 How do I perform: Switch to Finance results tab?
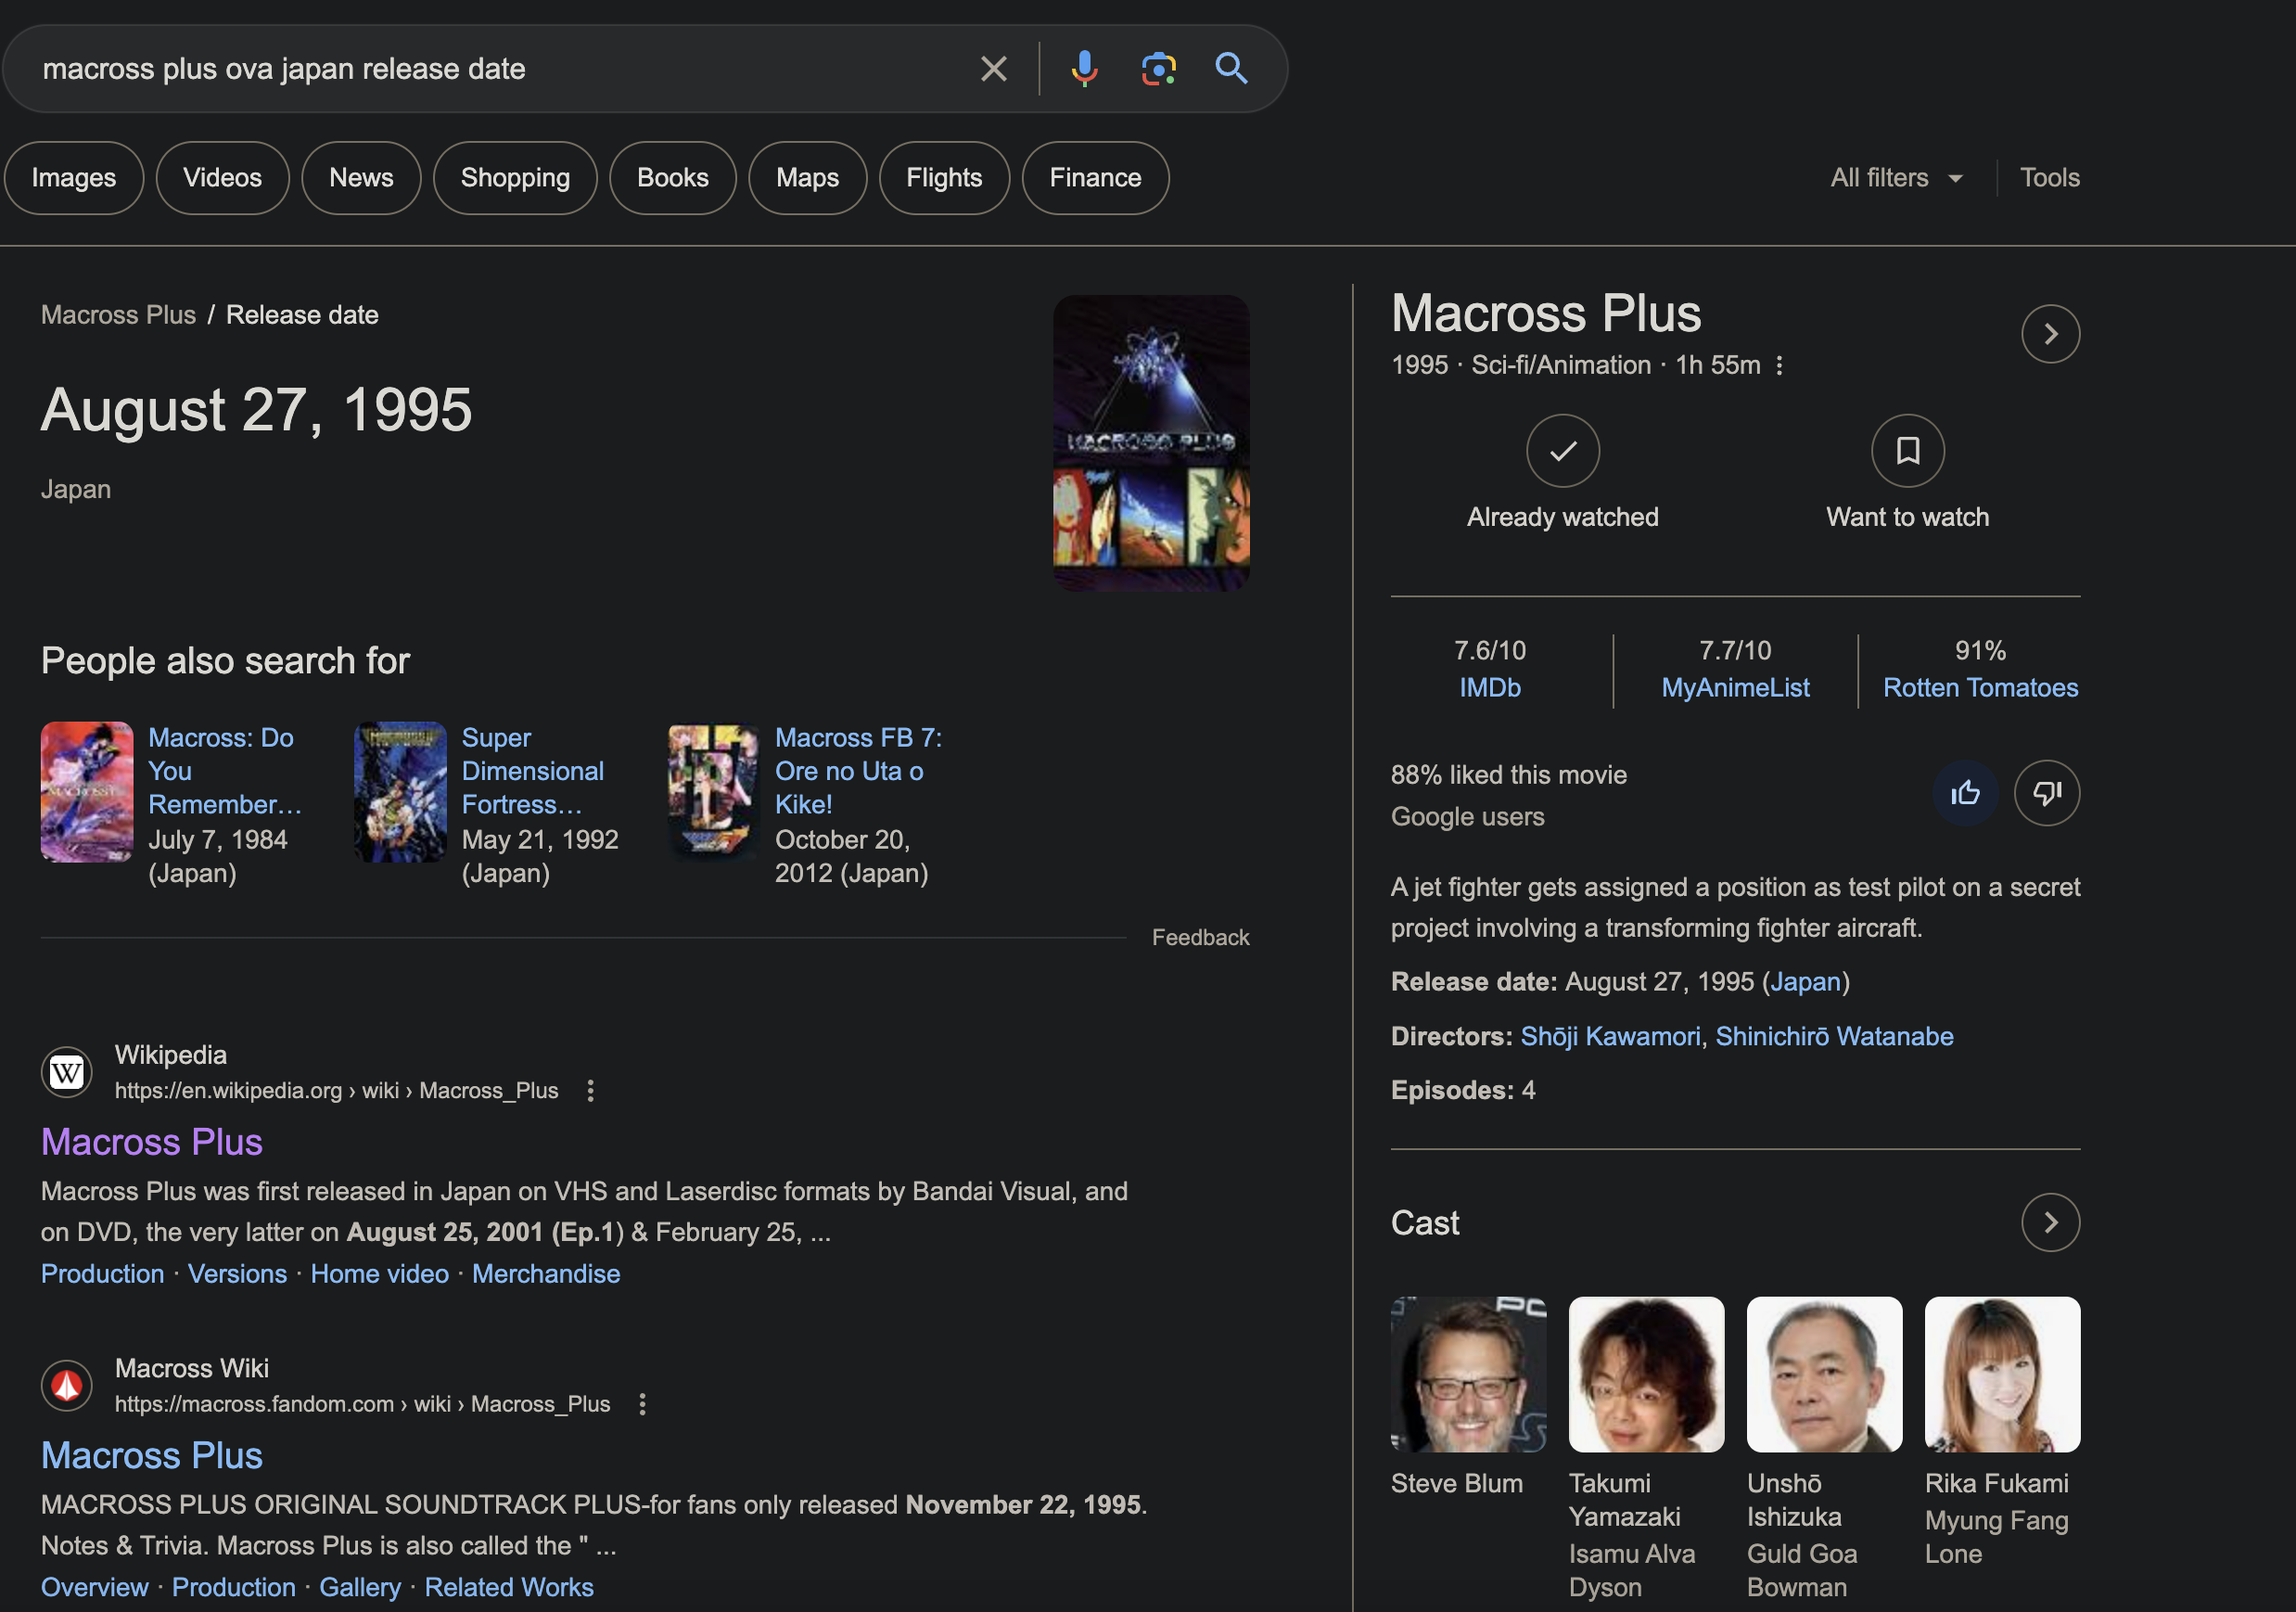(1095, 178)
